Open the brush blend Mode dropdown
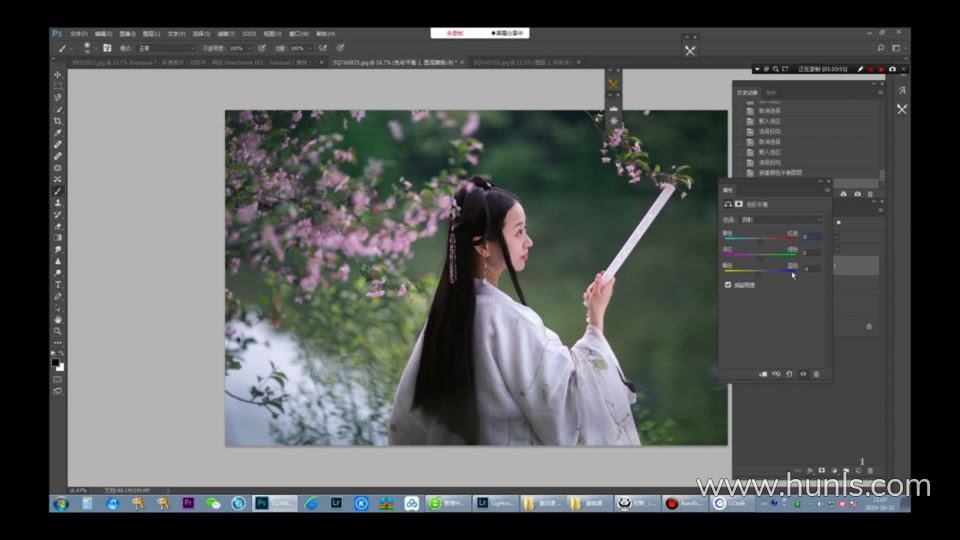The image size is (960, 540). tap(165, 48)
